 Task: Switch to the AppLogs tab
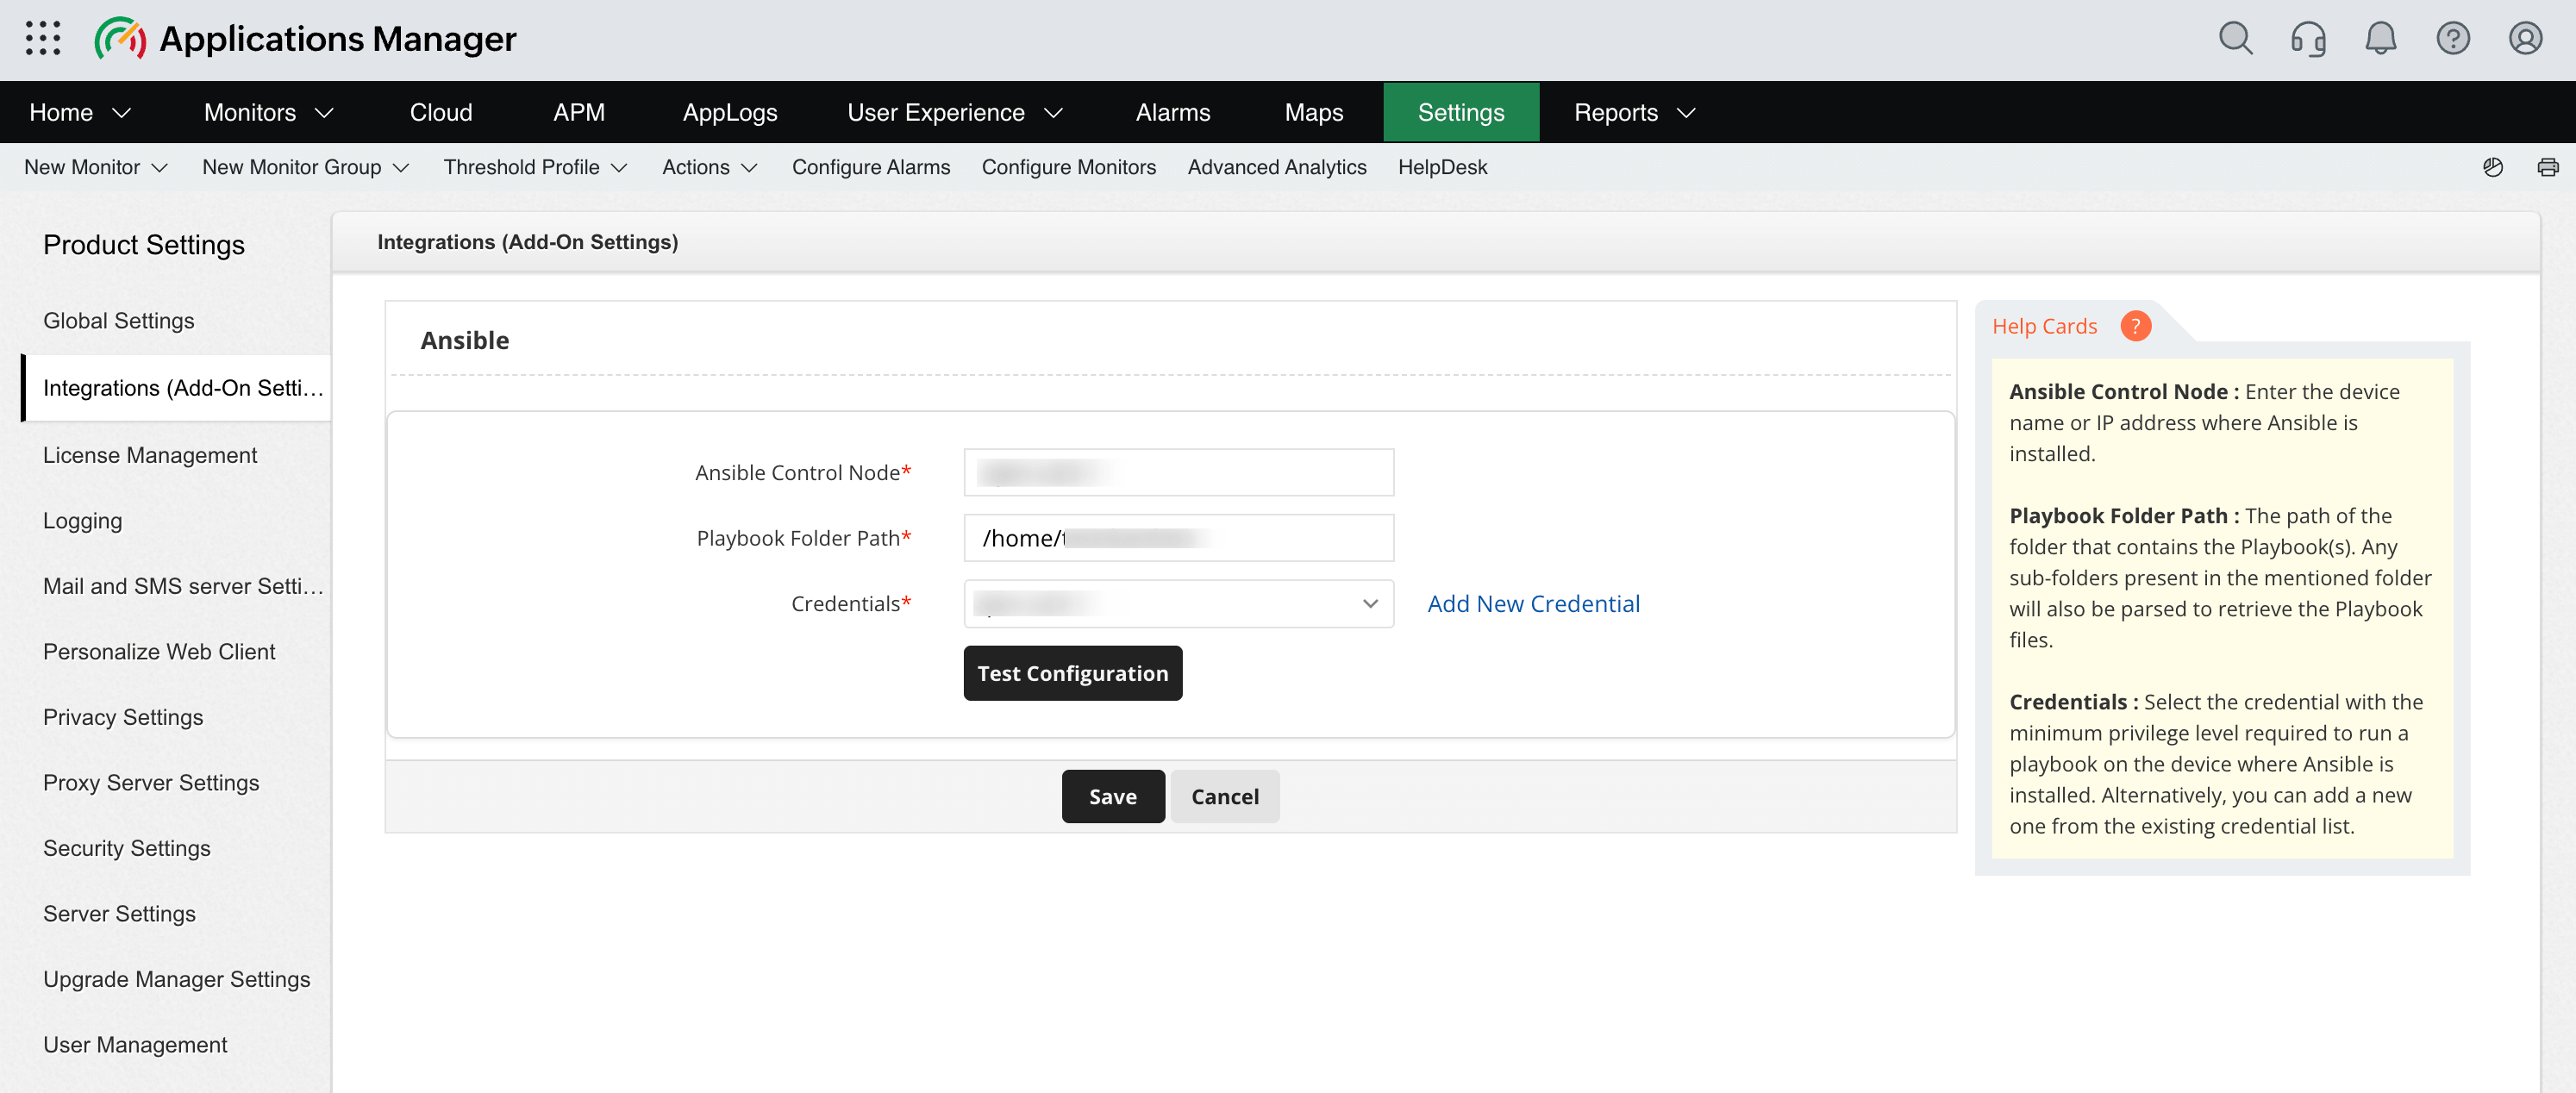[x=730, y=112]
